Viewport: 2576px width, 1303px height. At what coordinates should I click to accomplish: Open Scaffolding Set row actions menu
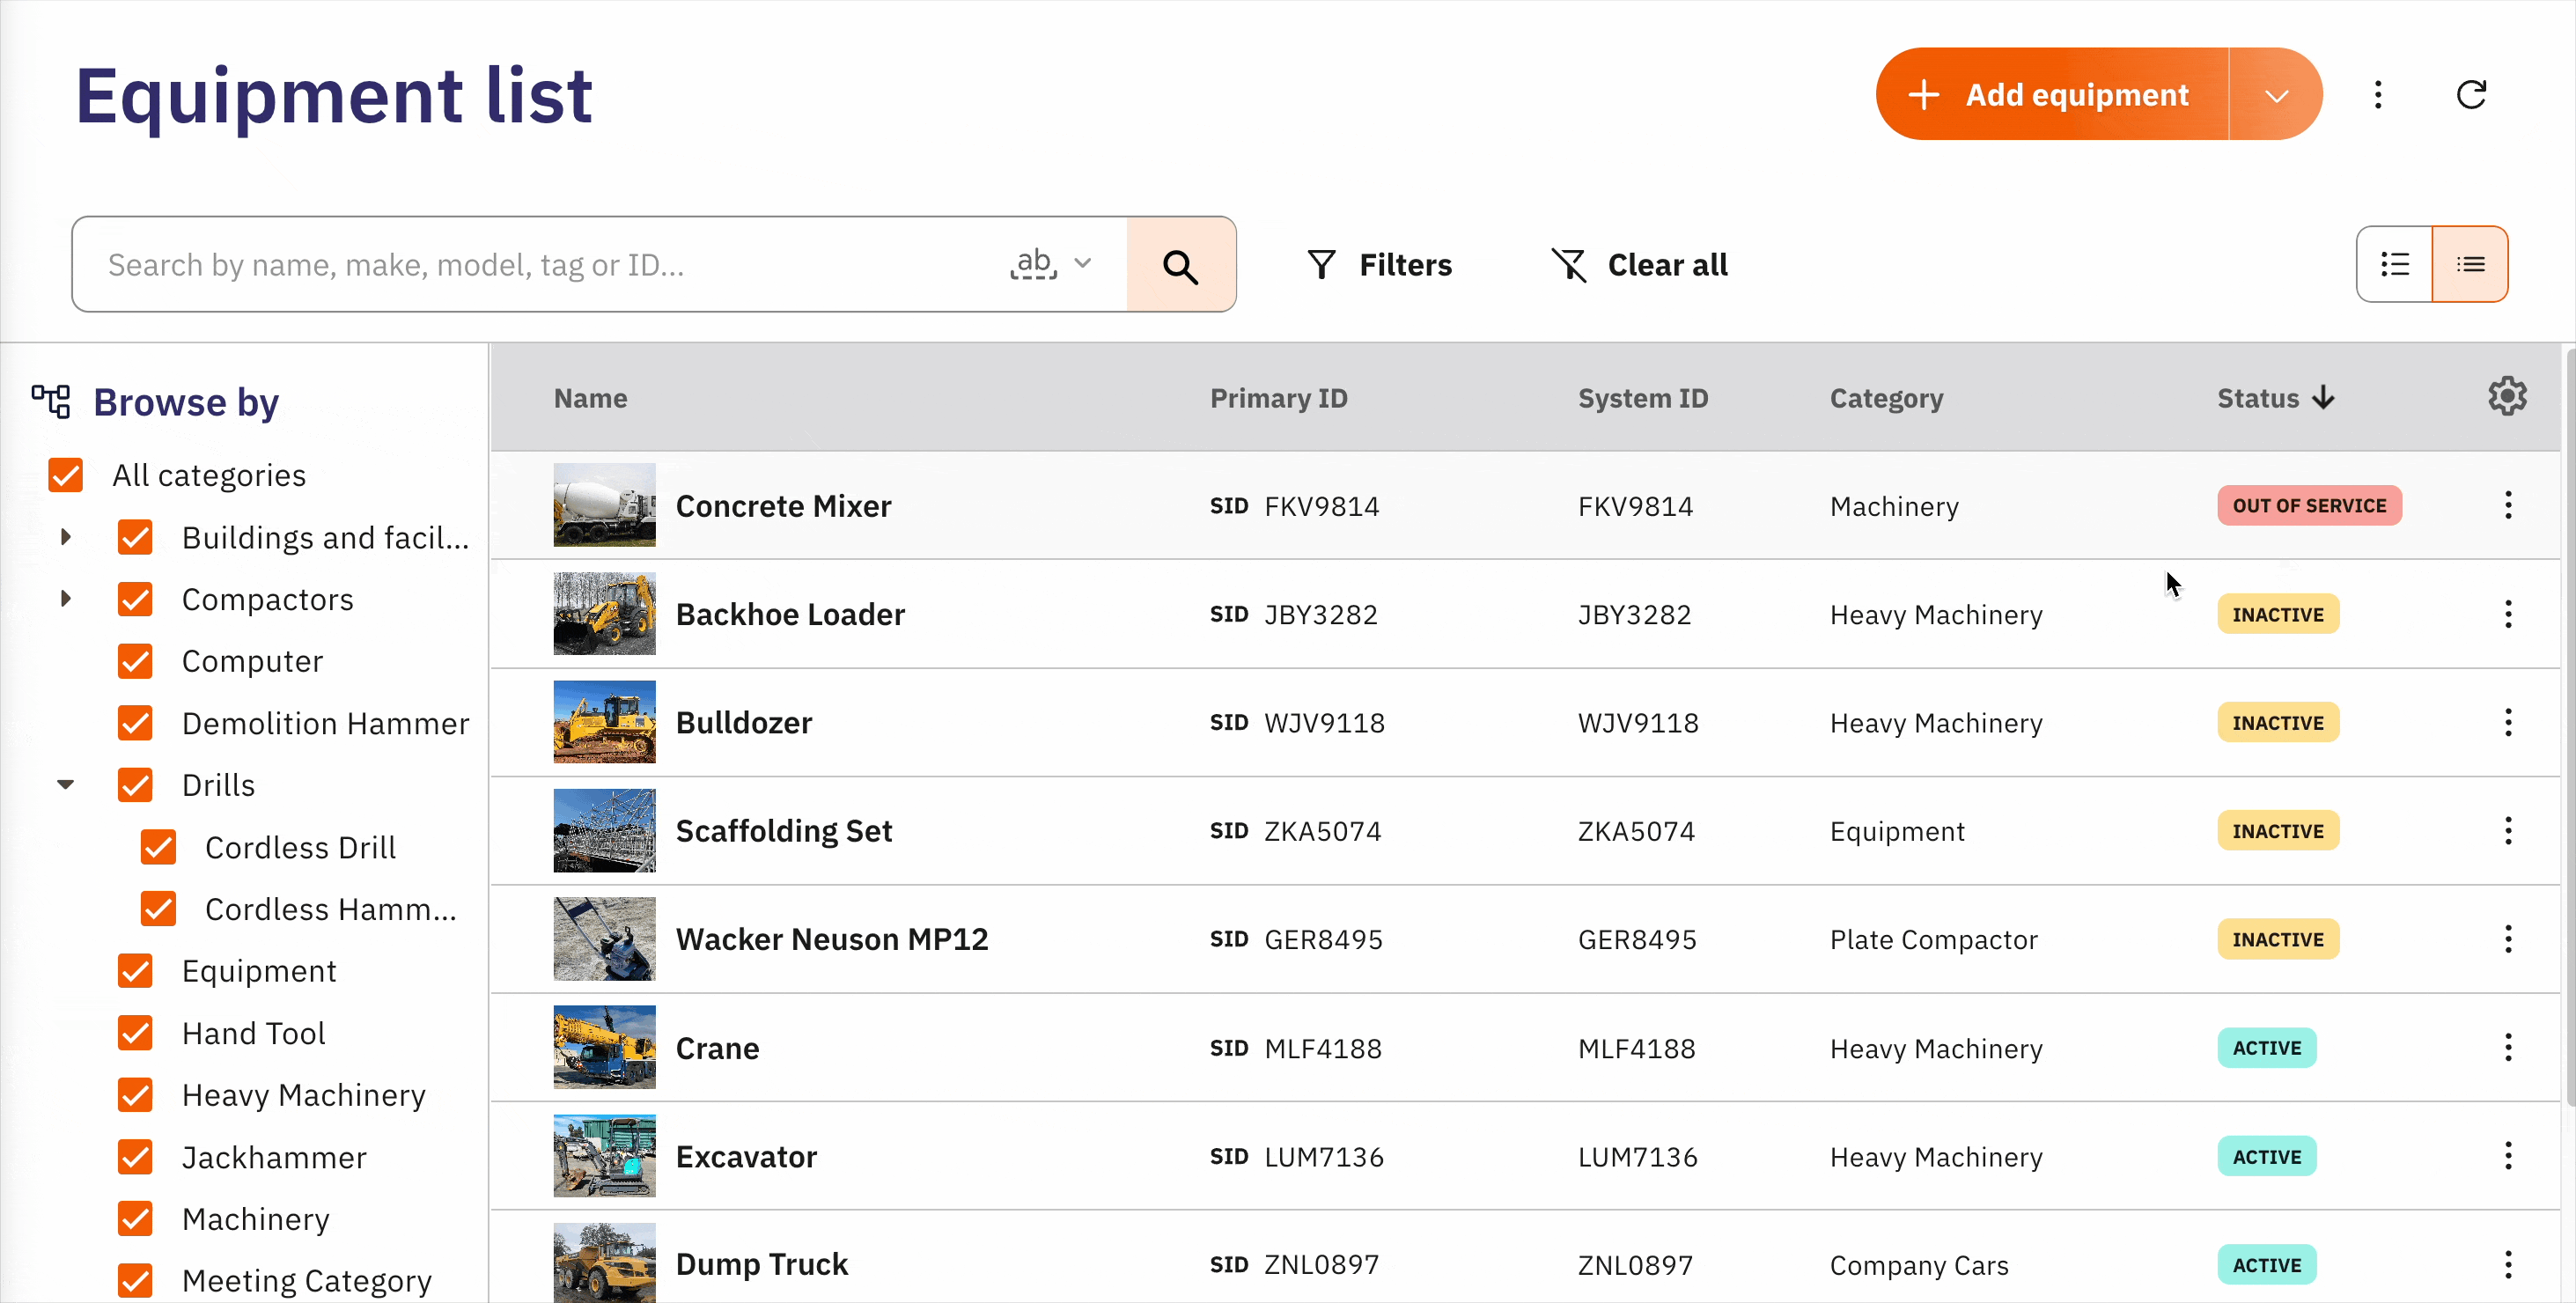coord(2508,830)
